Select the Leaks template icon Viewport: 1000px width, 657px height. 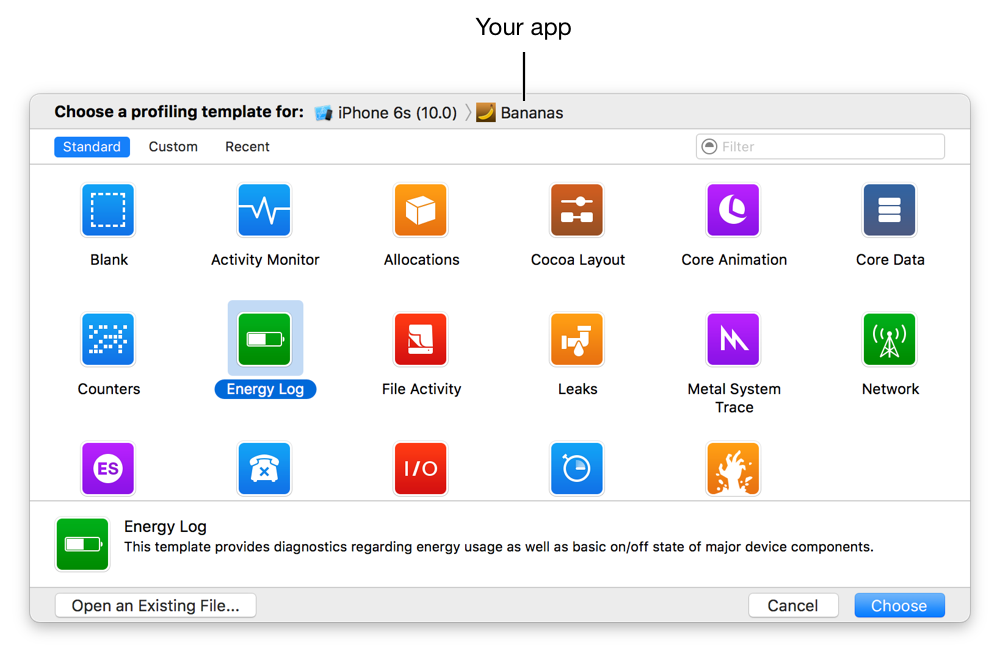pos(577,340)
